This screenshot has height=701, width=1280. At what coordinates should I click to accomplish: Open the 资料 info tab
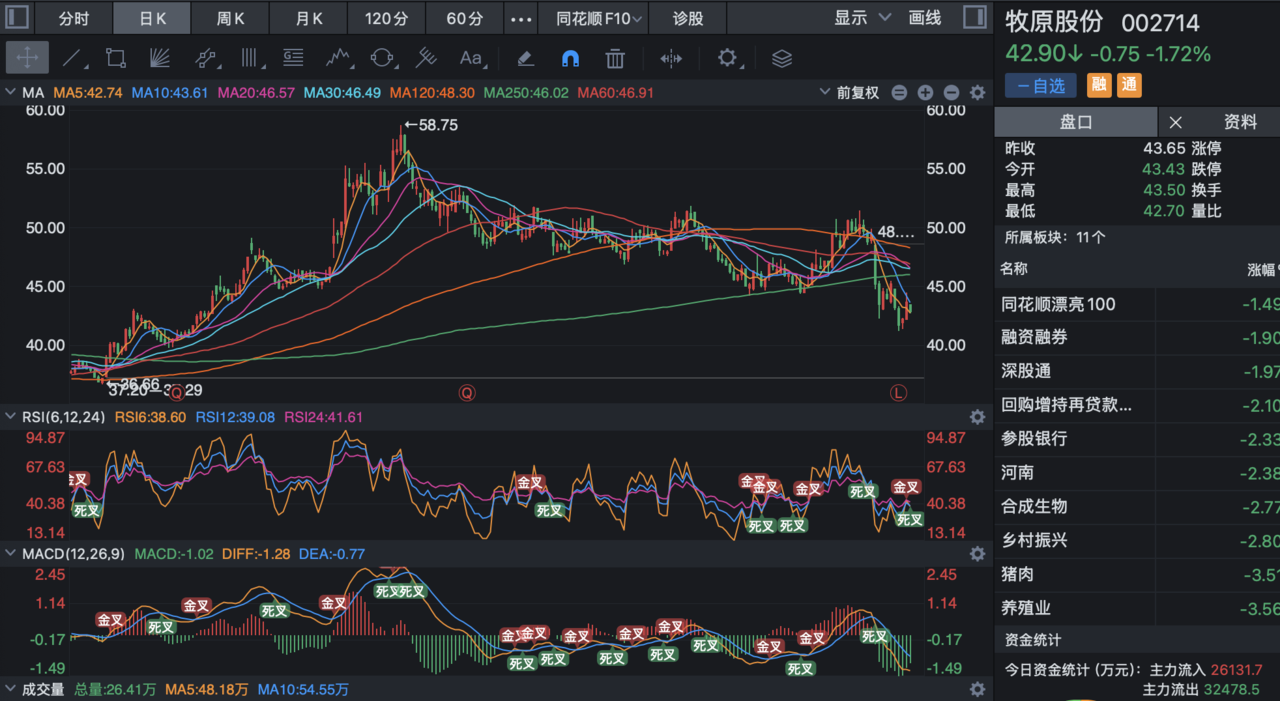[1240, 122]
